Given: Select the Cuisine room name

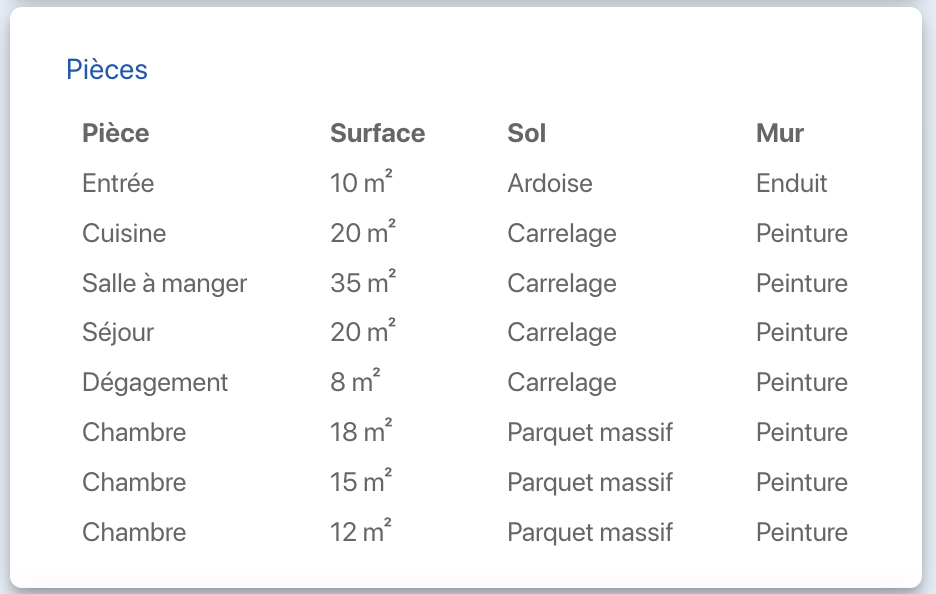Looking at the screenshot, I should point(124,234).
